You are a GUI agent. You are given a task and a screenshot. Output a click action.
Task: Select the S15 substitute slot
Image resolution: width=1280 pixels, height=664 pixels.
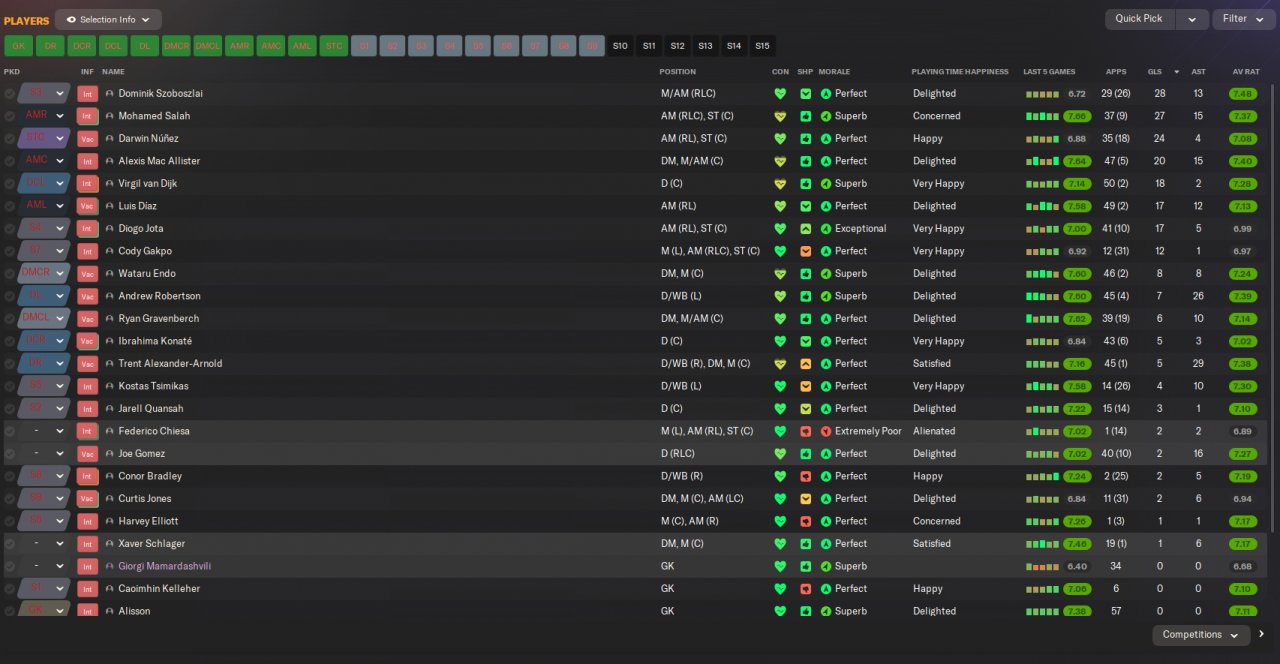[x=763, y=46]
